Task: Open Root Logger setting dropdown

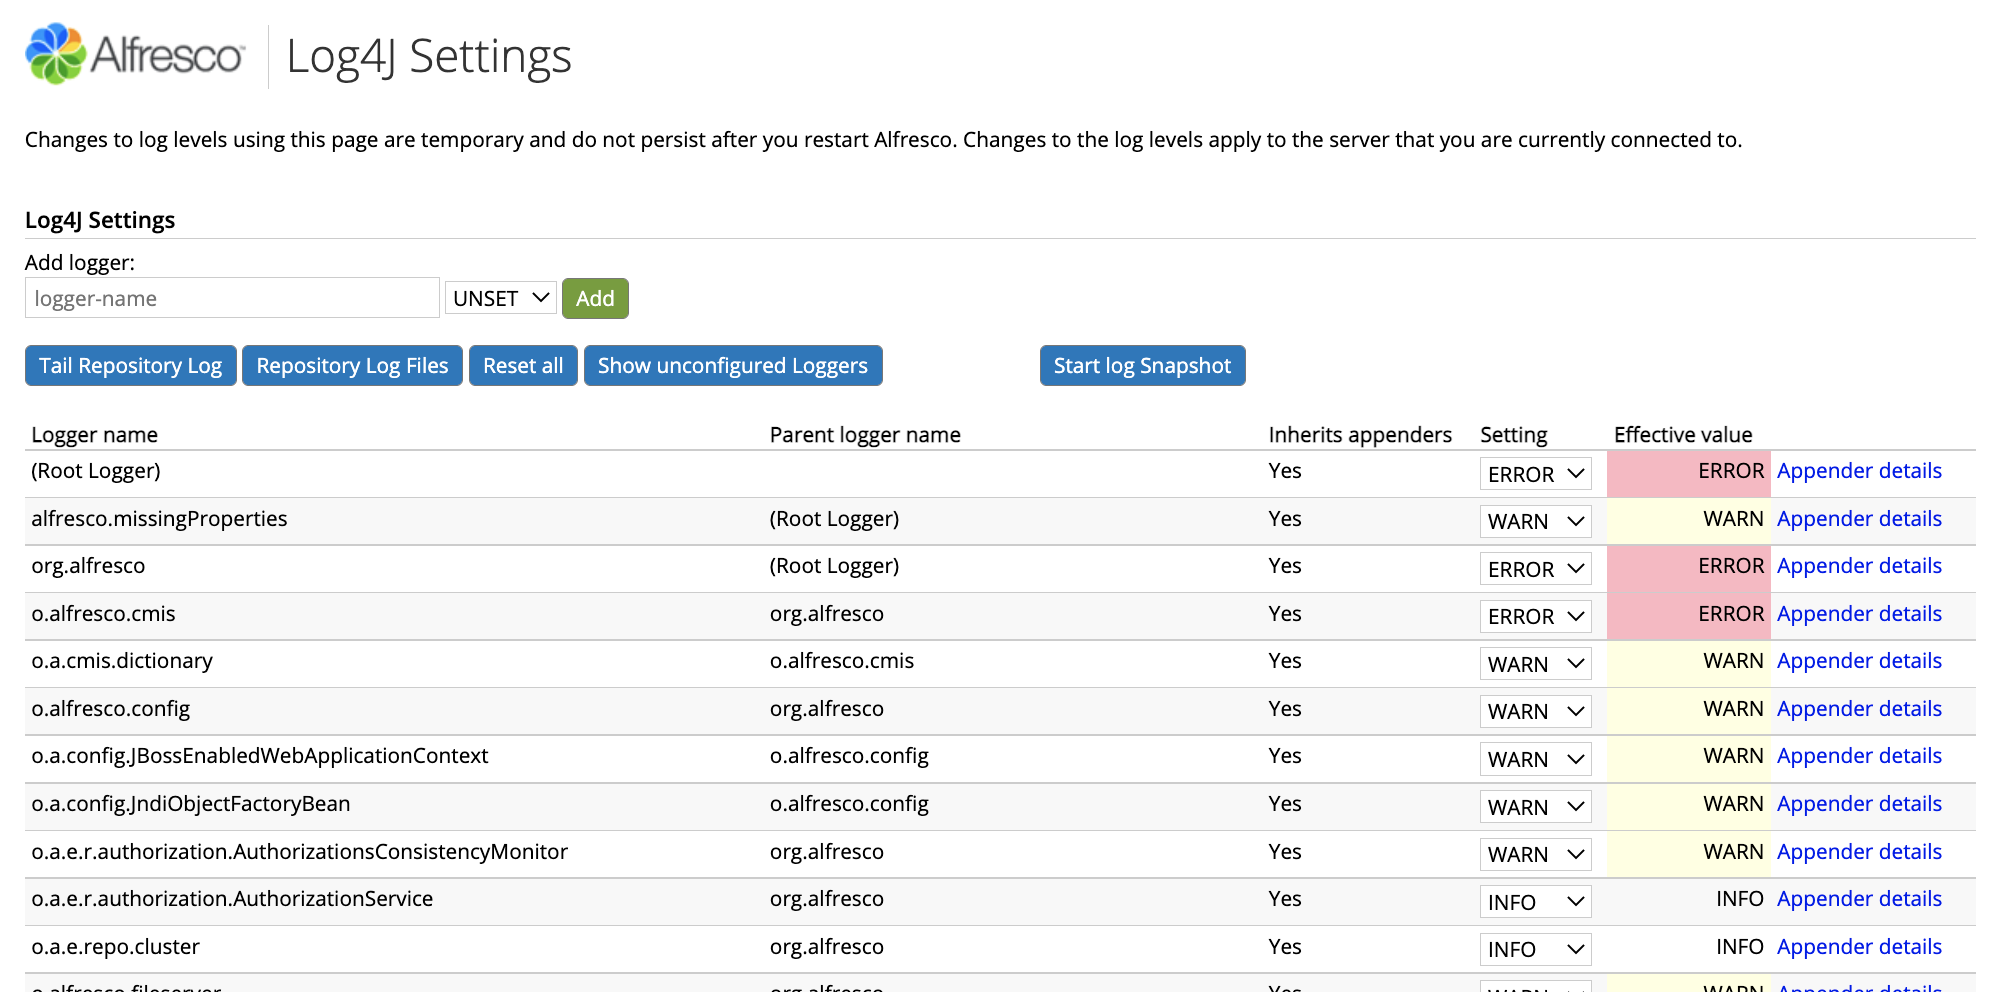Action: click(x=1535, y=474)
